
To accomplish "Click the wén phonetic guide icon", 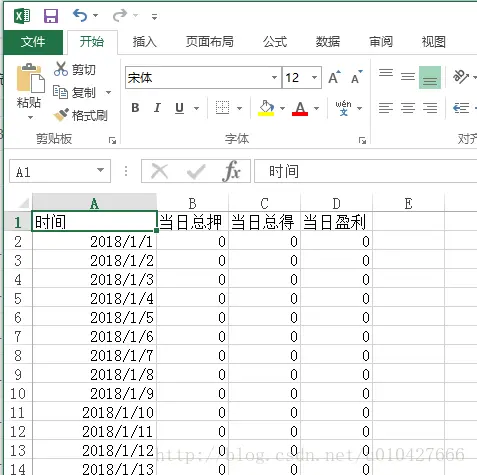I will tap(343, 108).
